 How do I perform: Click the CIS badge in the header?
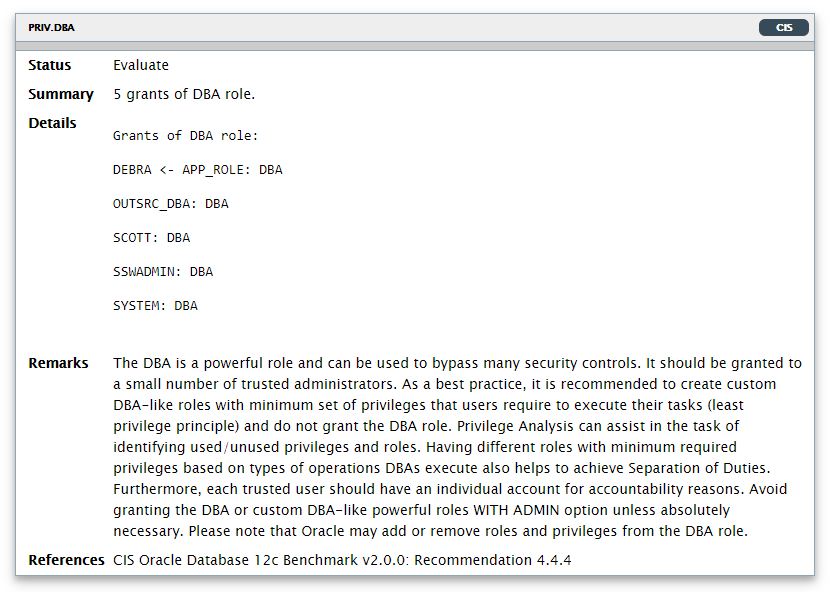tap(783, 27)
